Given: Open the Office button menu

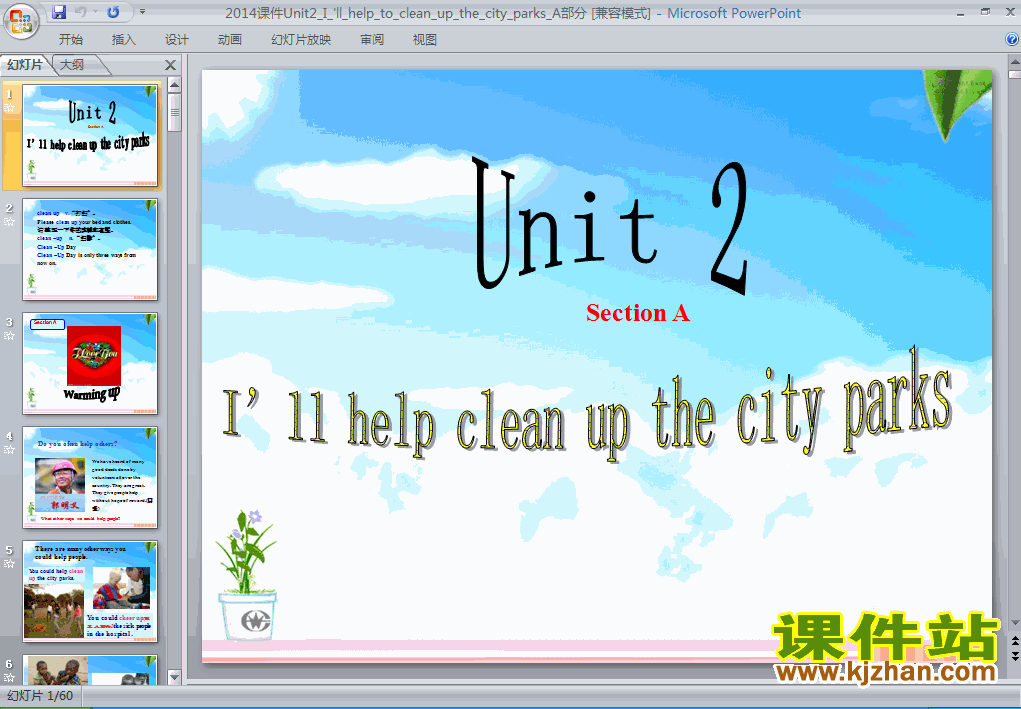Looking at the screenshot, I should (21, 21).
